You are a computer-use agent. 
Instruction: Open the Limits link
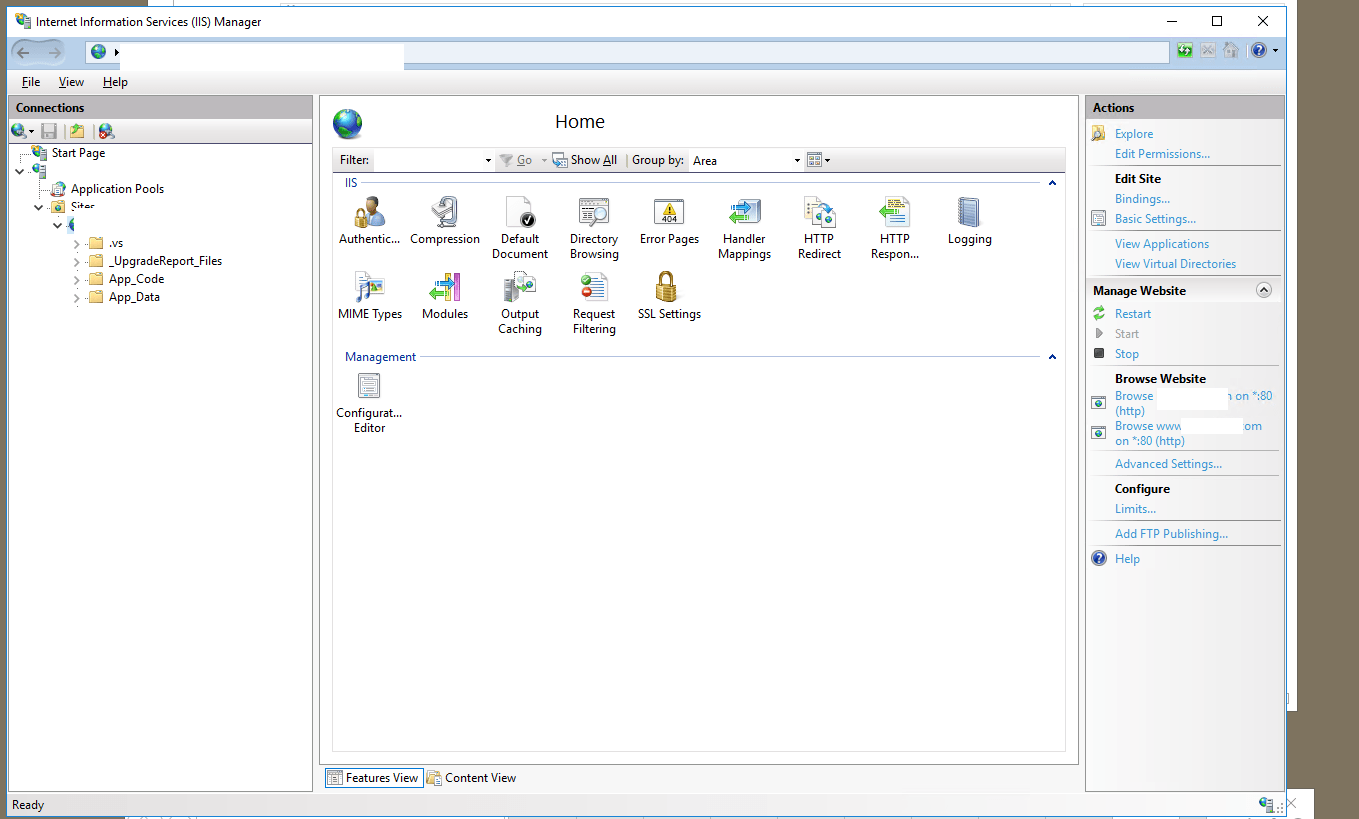click(x=1135, y=509)
